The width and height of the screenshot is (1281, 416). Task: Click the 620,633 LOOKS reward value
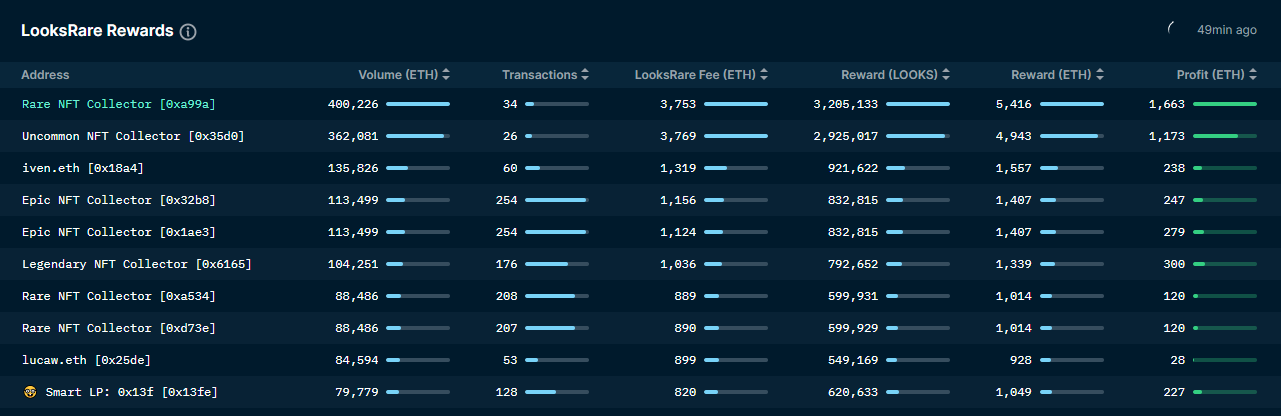click(x=853, y=392)
